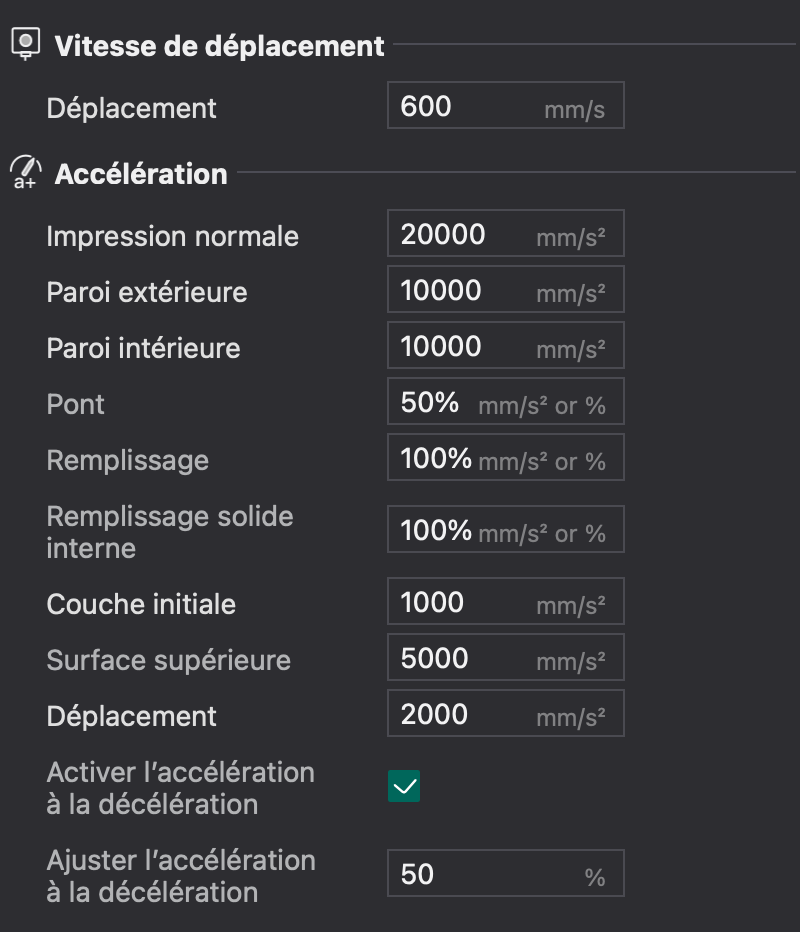This screenshot has width=800, height=932.
Task: Click the Surface supérieure label
Action: click(x=168, y=660)
